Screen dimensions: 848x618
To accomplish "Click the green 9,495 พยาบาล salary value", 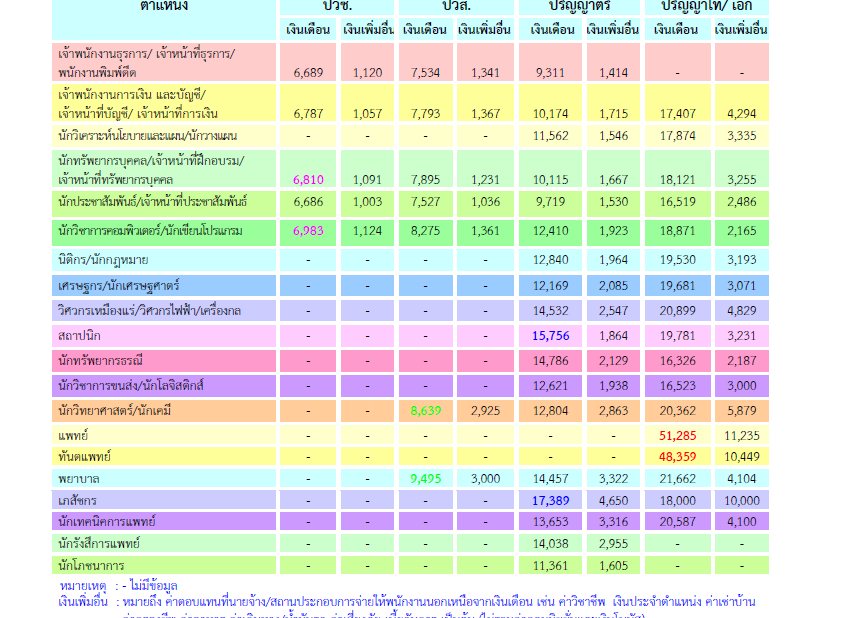I will [425, 478].
